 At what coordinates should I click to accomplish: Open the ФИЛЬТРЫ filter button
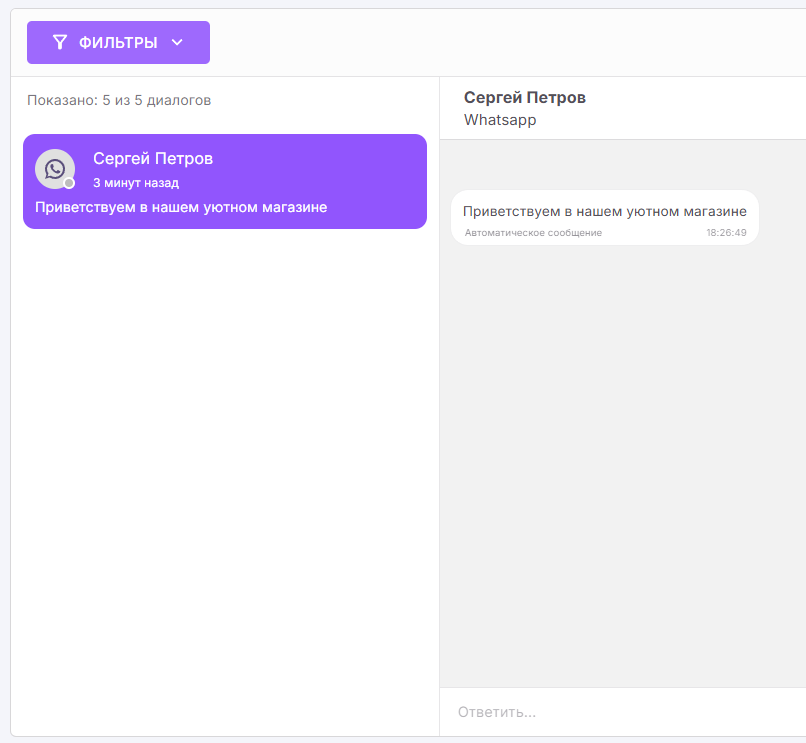click(x=118, y=42)
